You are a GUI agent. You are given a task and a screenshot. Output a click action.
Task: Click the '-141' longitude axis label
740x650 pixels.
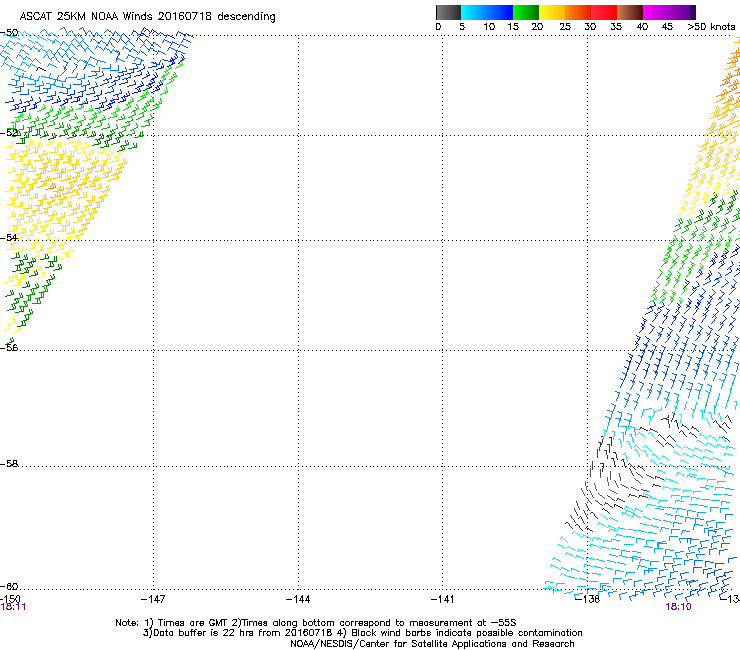click(443, 599)
